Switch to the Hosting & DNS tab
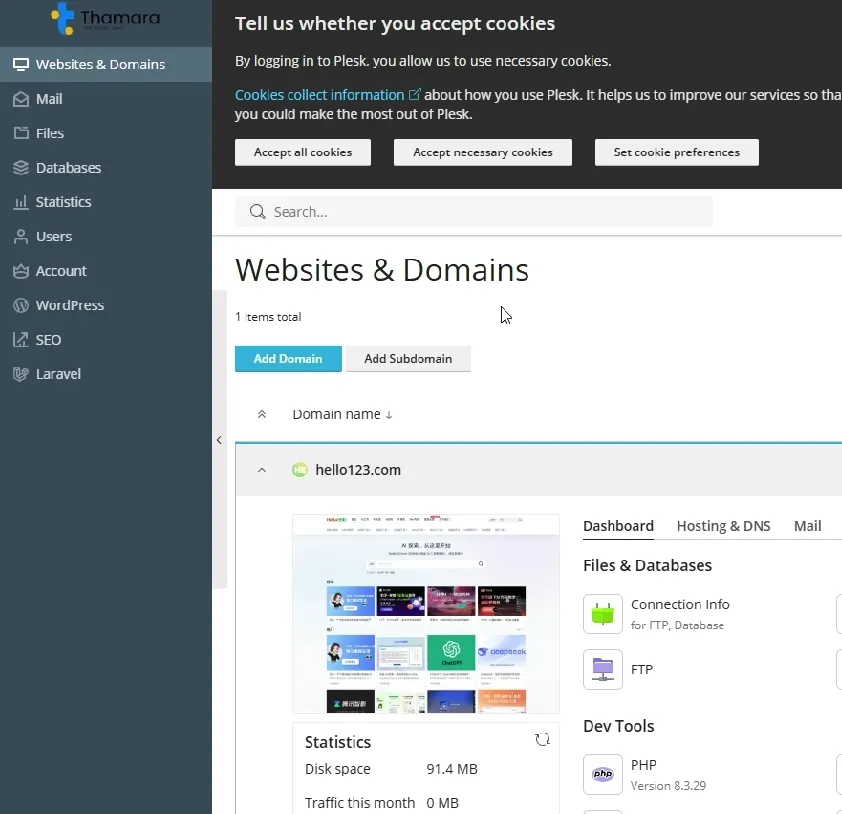This screenshot has width=842, height=814. coord(723,526)
